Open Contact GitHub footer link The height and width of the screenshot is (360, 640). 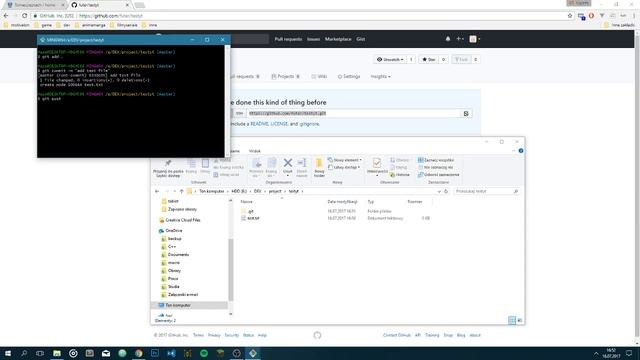pyautogui.click(x=396, y=335)
